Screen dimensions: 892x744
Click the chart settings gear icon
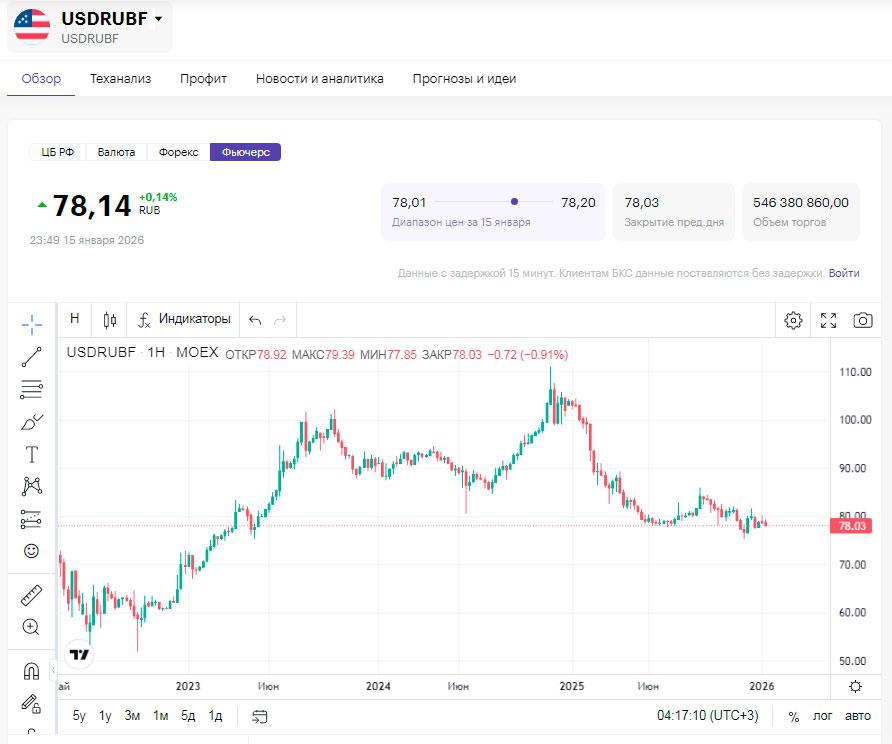pyautogui.click(x=793, y=320)
